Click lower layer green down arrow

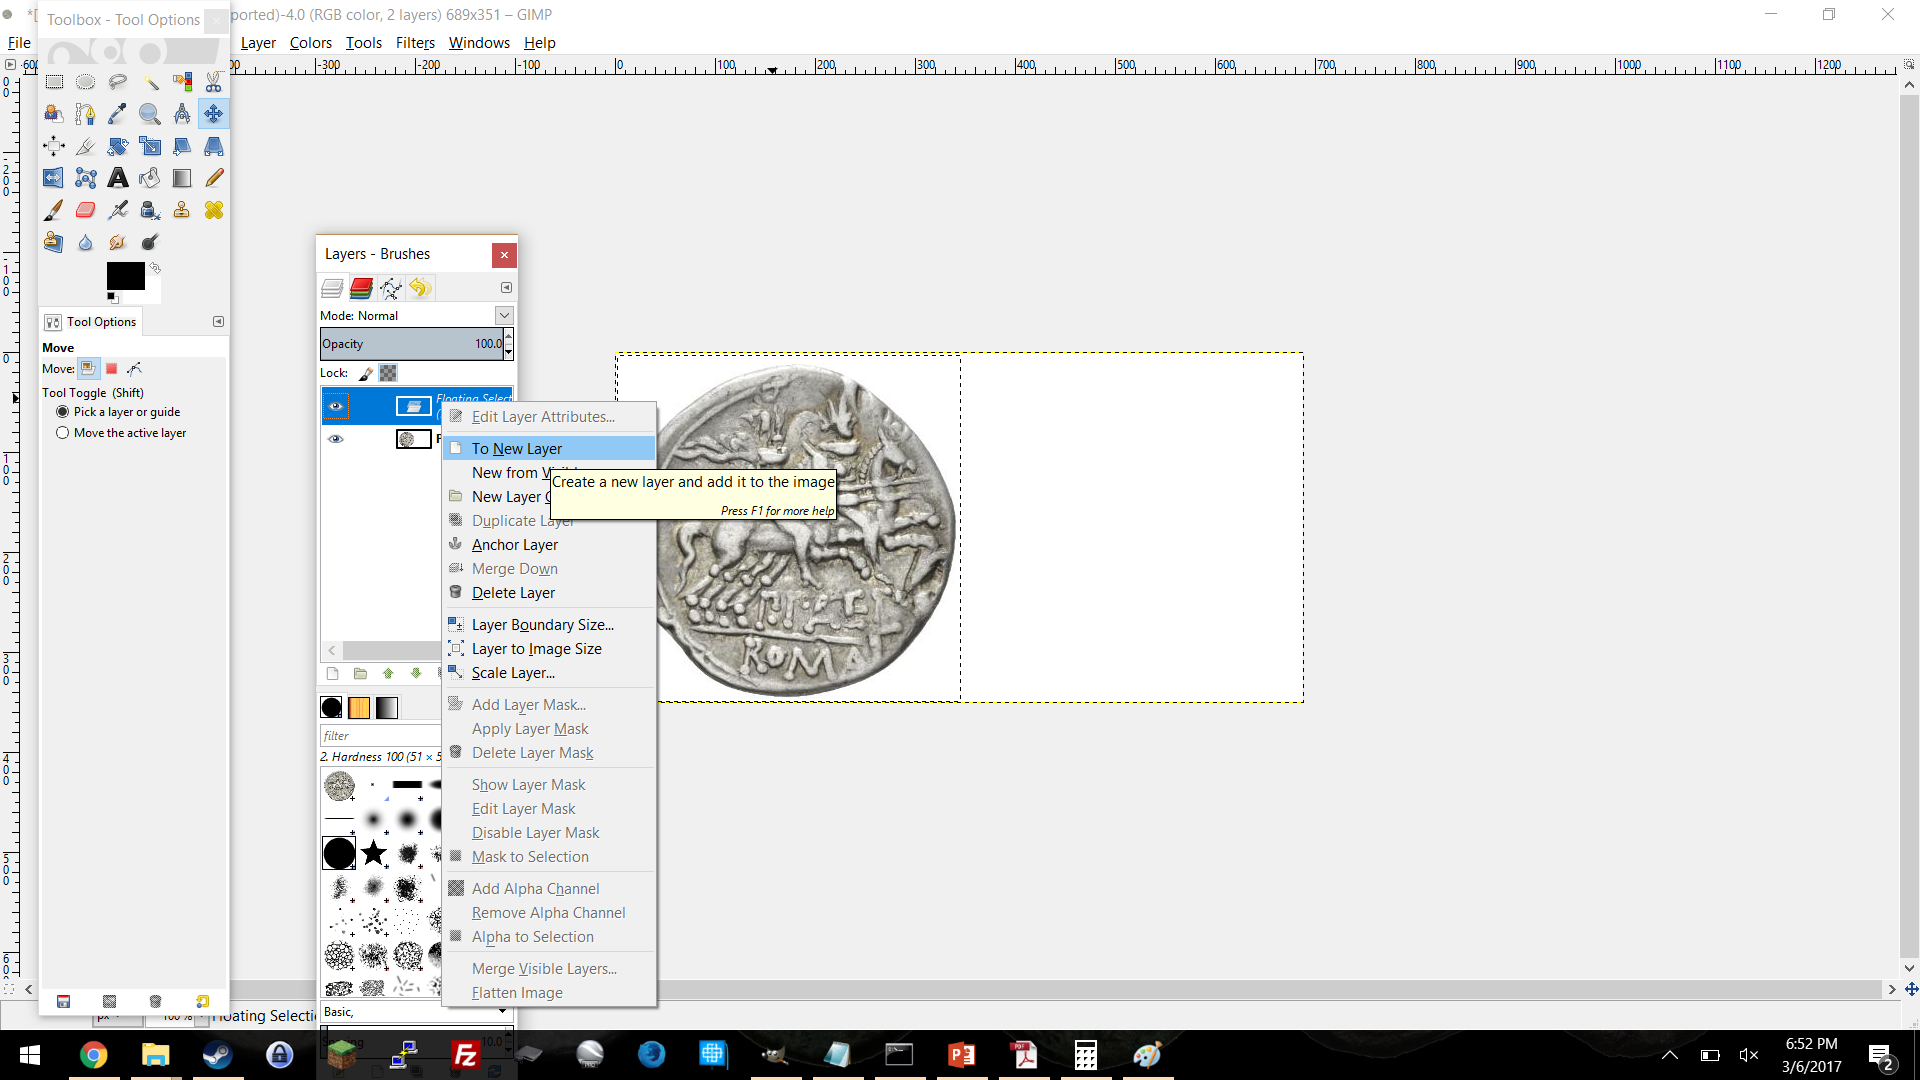pyautogui.click(x=416, y=674)
